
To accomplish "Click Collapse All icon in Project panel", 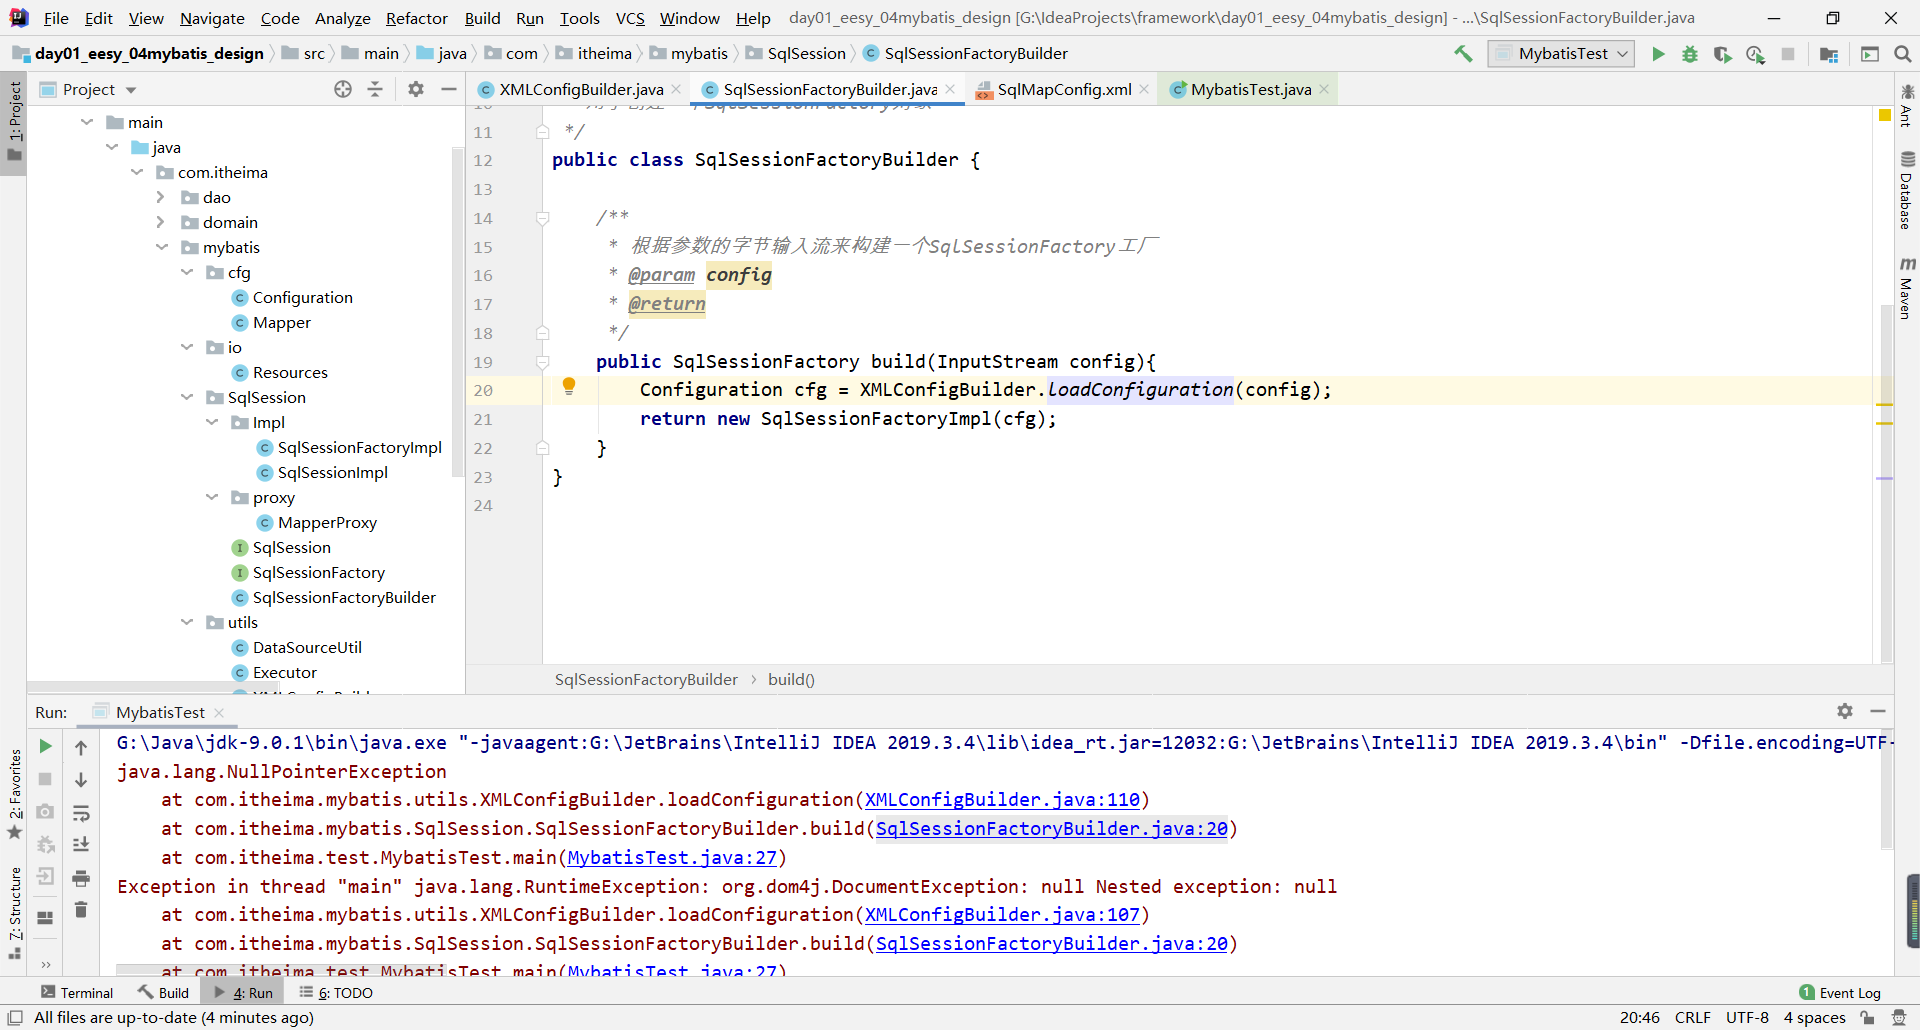I will [x=375, y=89].
